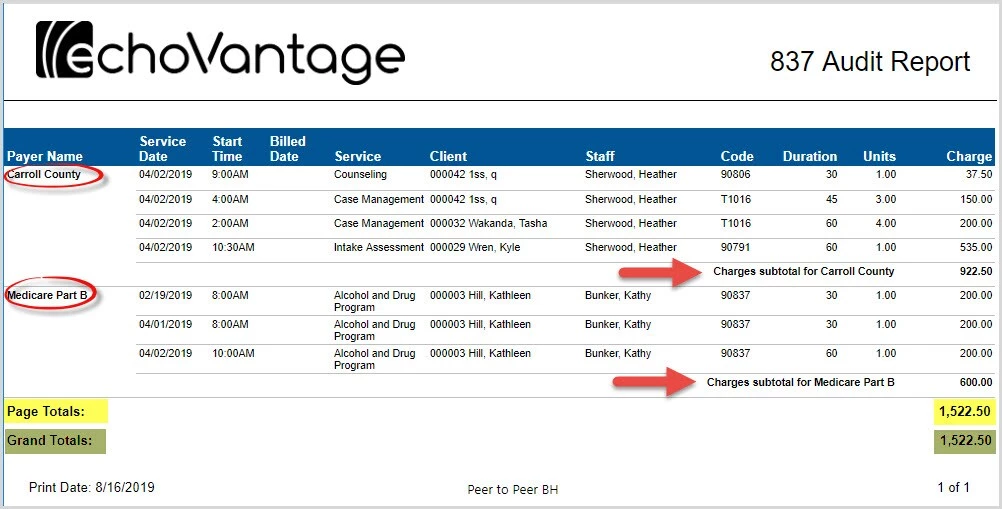Select Charges subtotal for Carroll County label

(x=803, y=271)
